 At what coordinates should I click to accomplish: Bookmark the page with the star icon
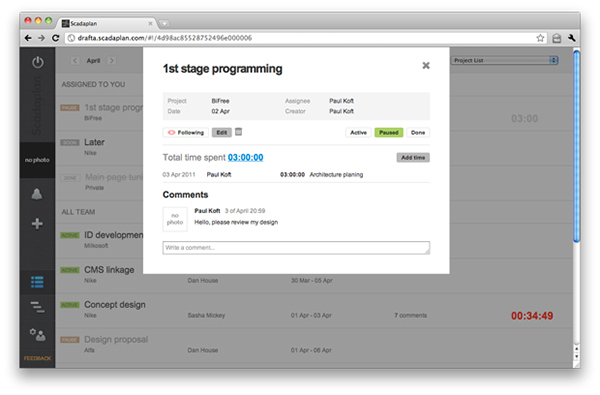[x=540, y=38]
